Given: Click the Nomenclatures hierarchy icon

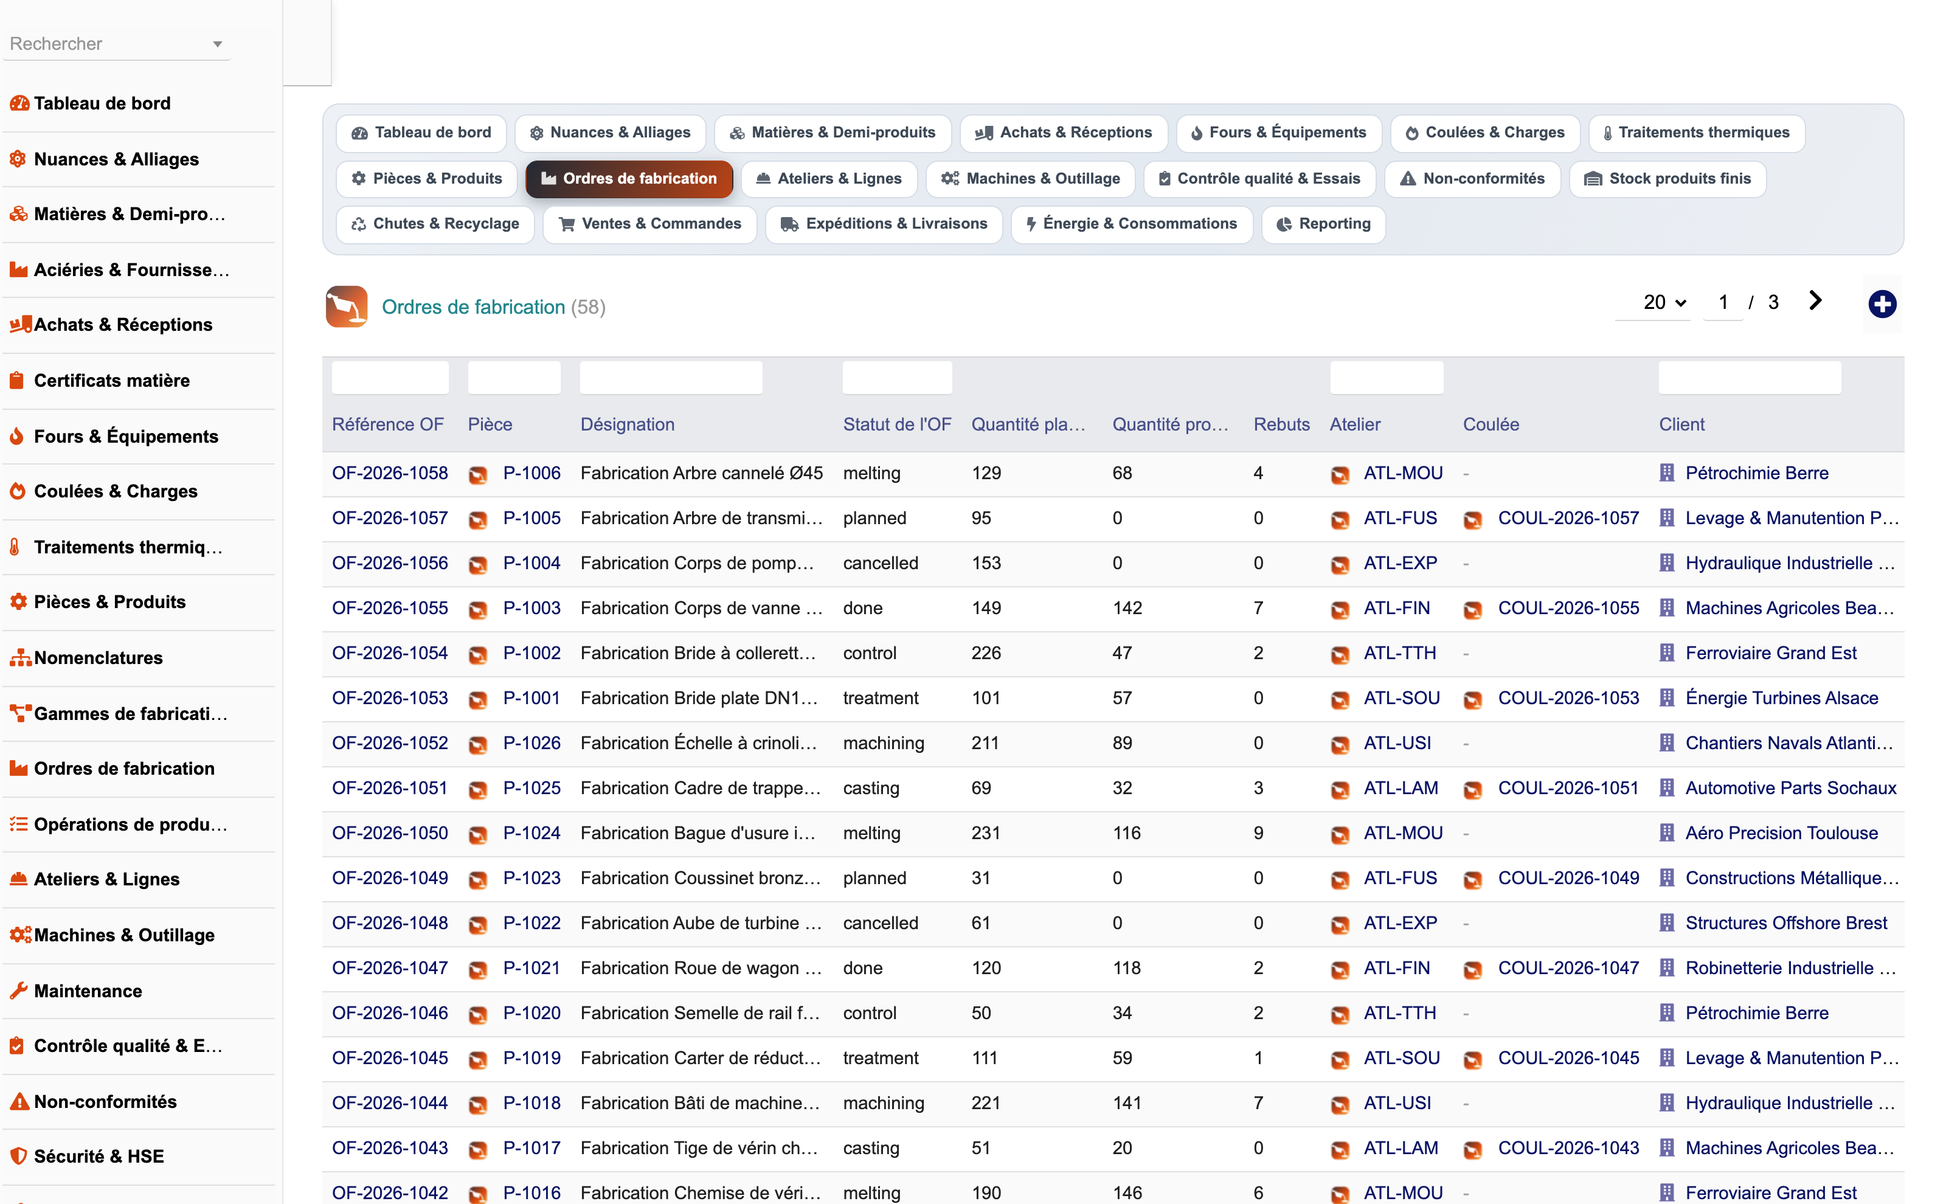Looking at the screenshot, I should [x=19, y=658].
